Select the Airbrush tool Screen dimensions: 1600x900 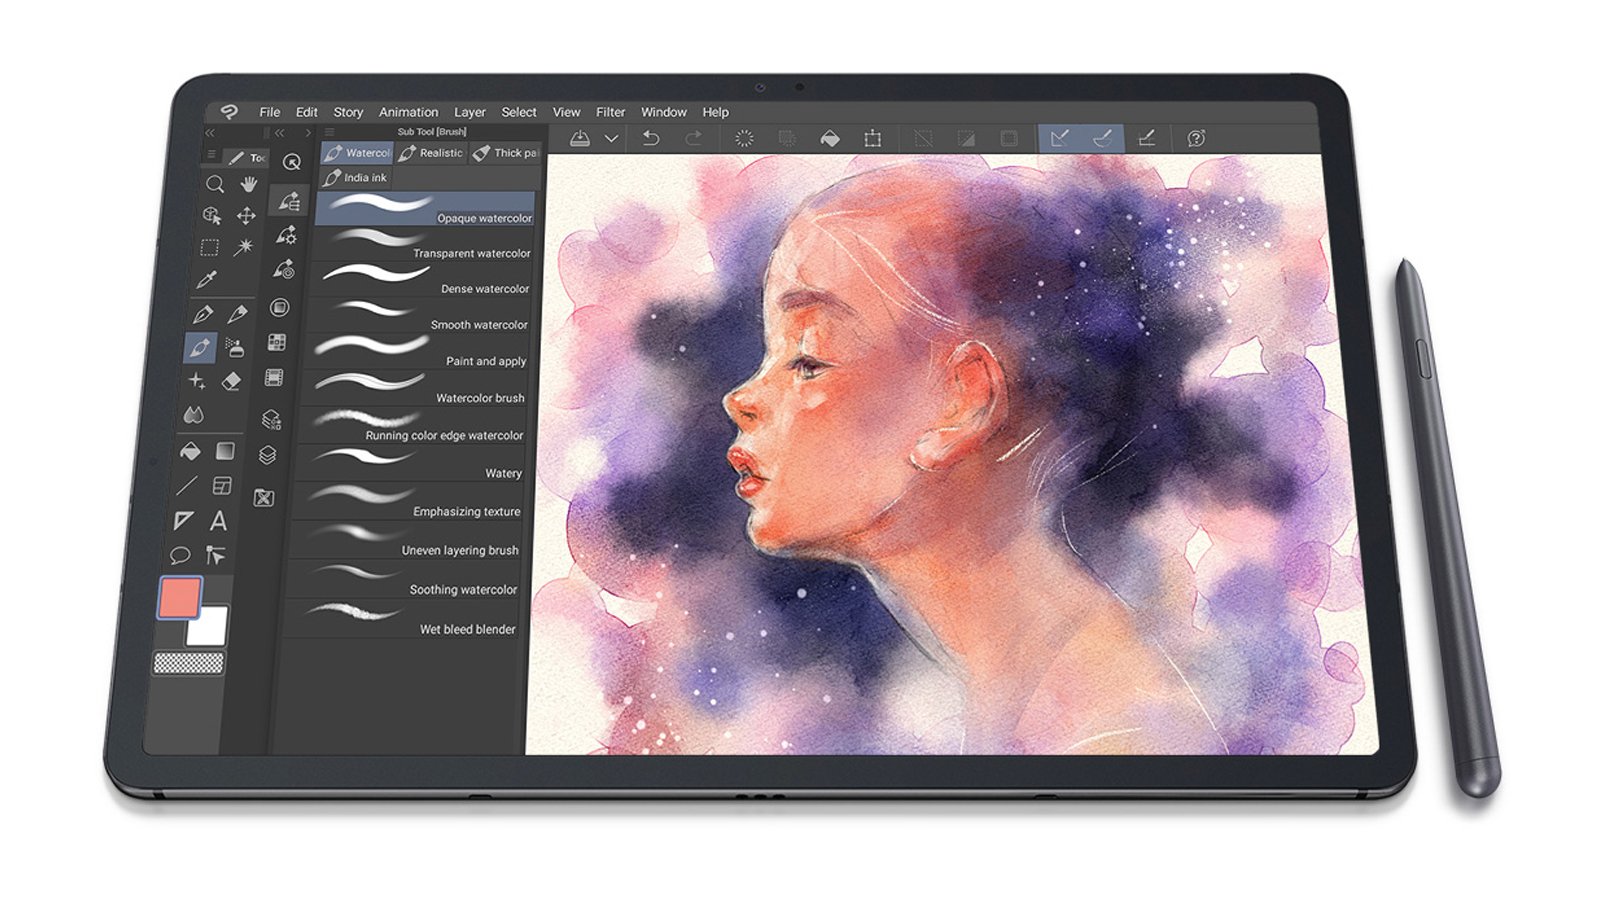[x=234, y=347]
